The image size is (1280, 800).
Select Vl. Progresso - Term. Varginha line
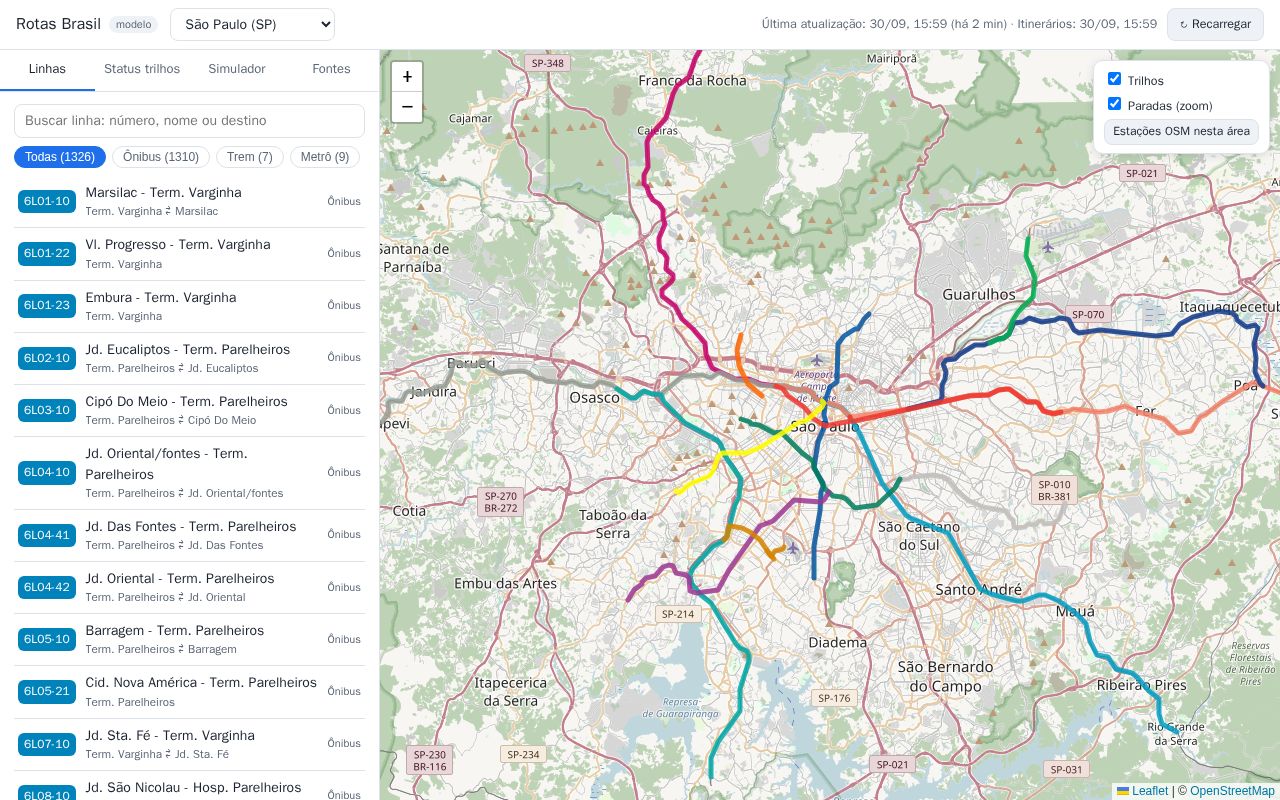pos(190,253)
